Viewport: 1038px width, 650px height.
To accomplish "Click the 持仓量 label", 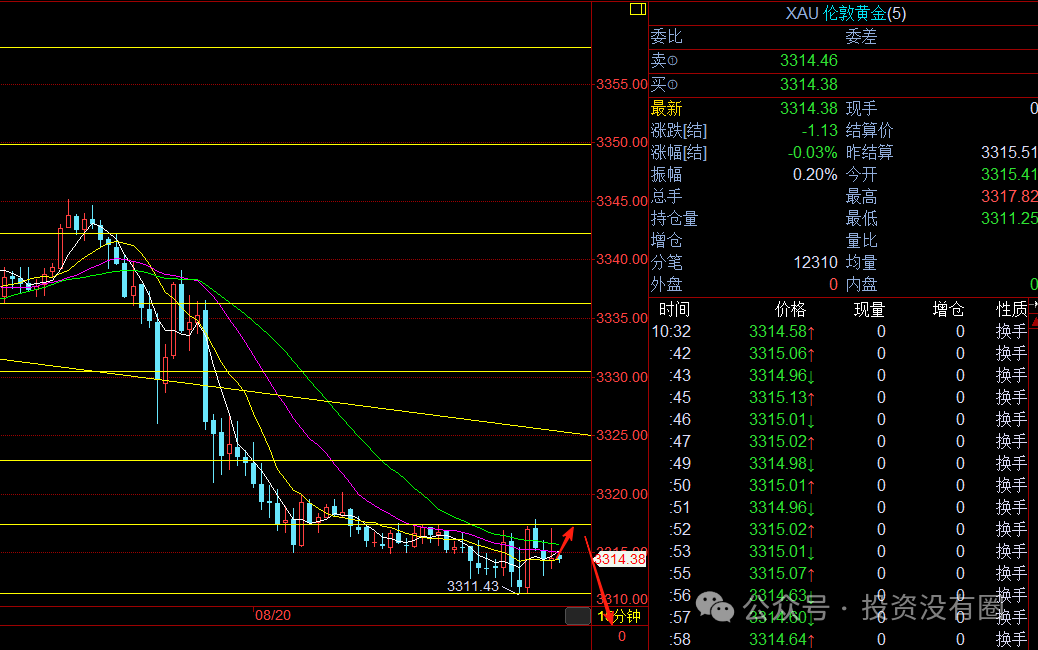I will pos(675,218).
